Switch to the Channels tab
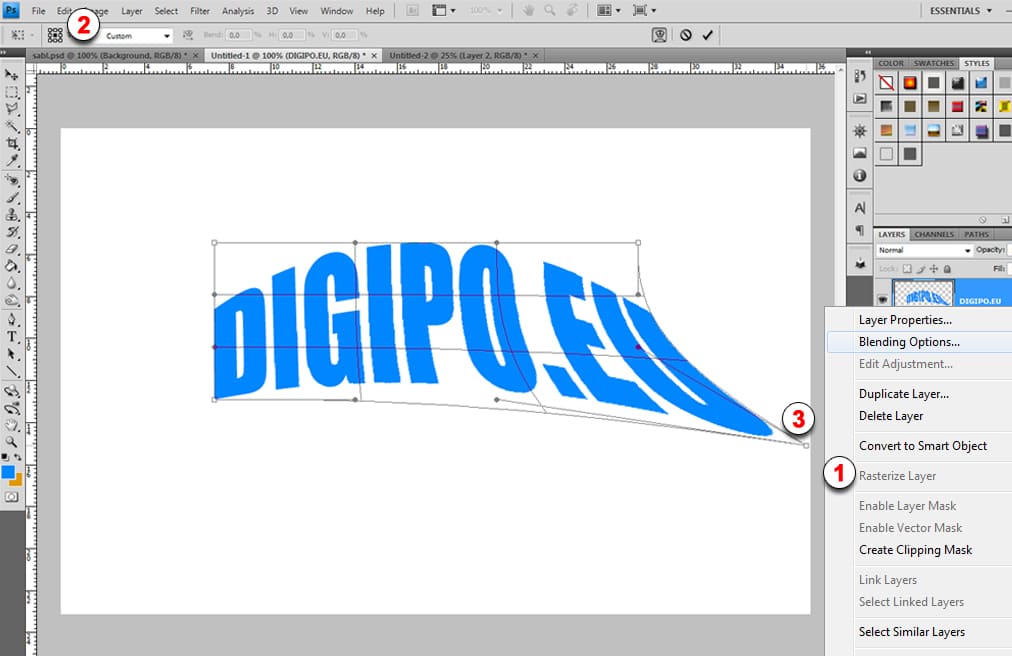The width and height of the screenshot is (1012, 656). 934,235
